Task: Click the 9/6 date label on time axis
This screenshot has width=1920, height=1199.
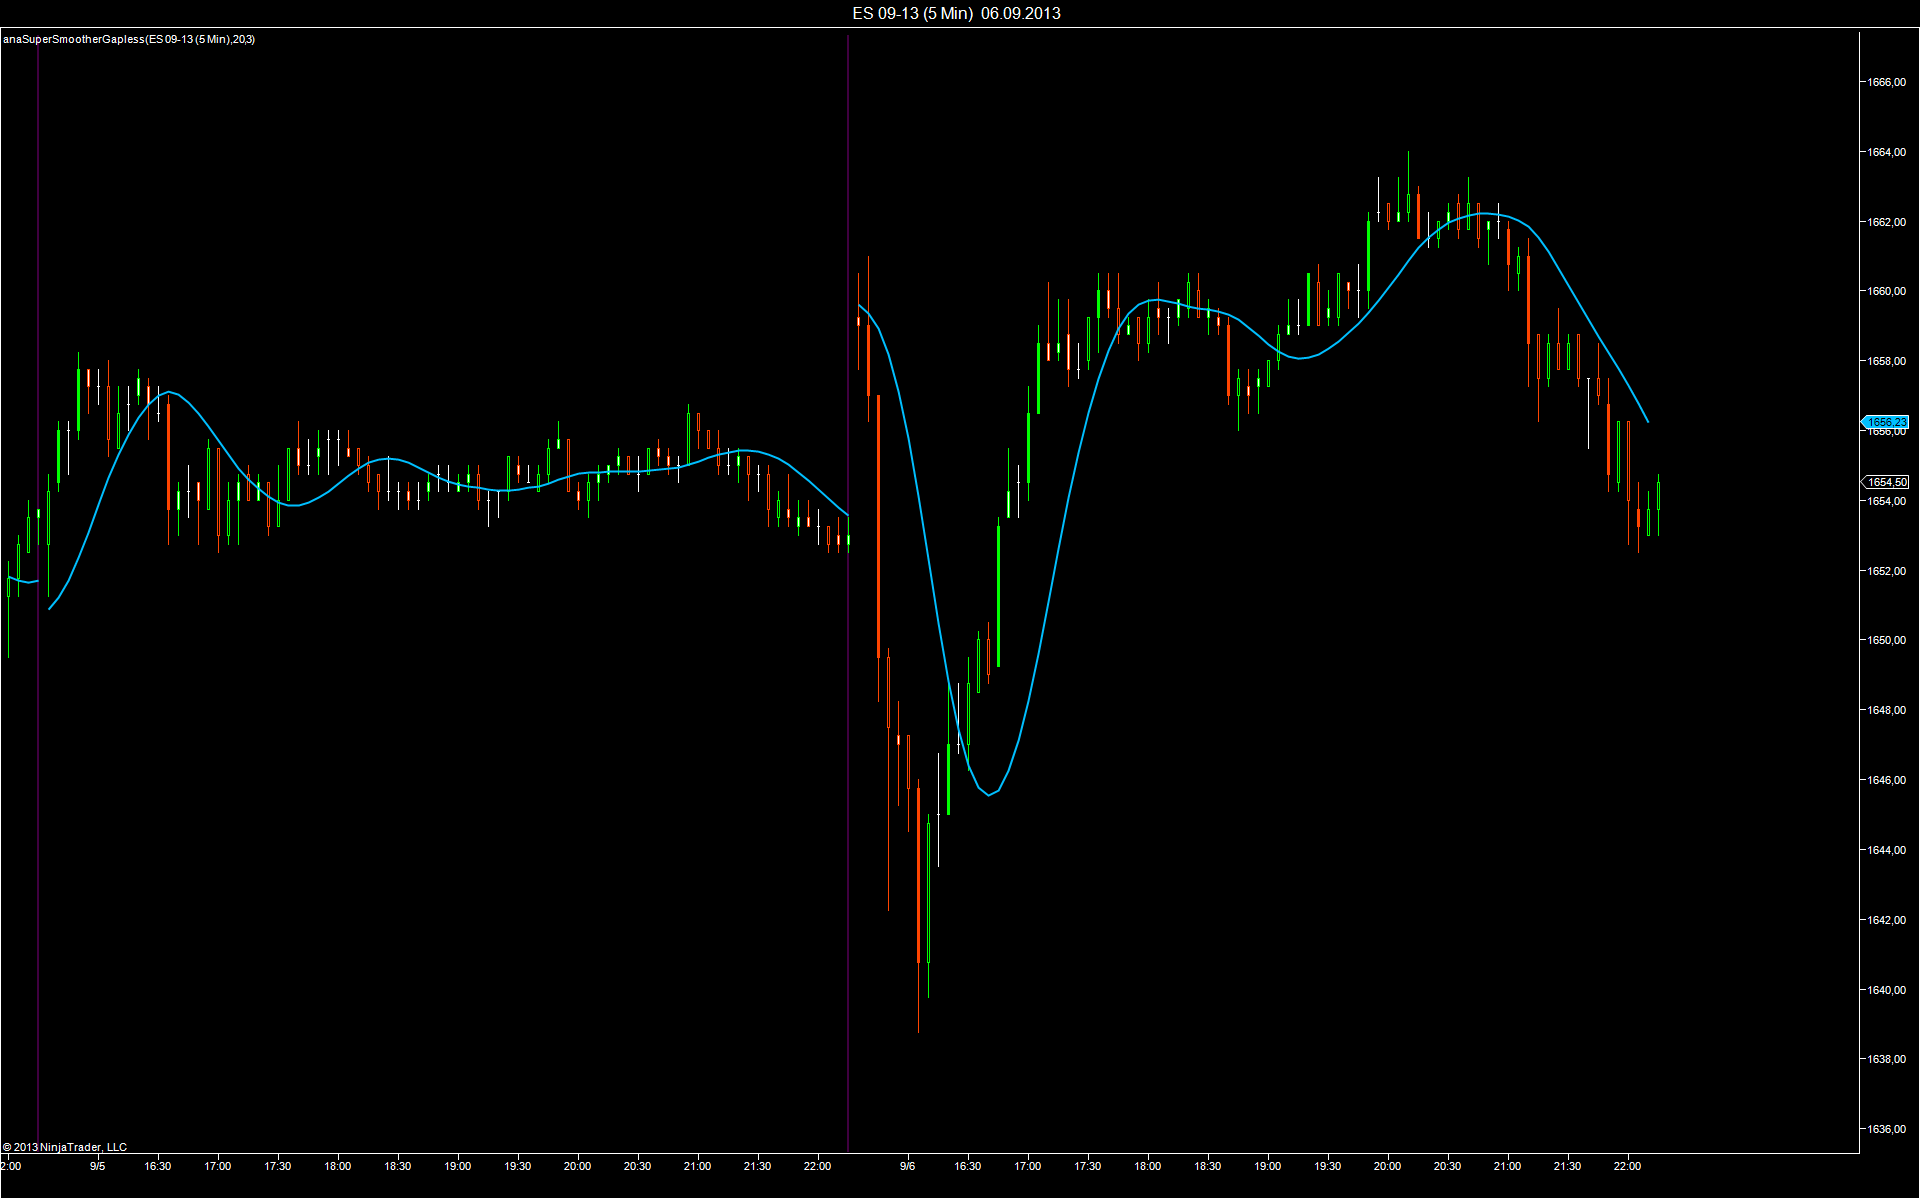Action: click(x=907, y=1166)
